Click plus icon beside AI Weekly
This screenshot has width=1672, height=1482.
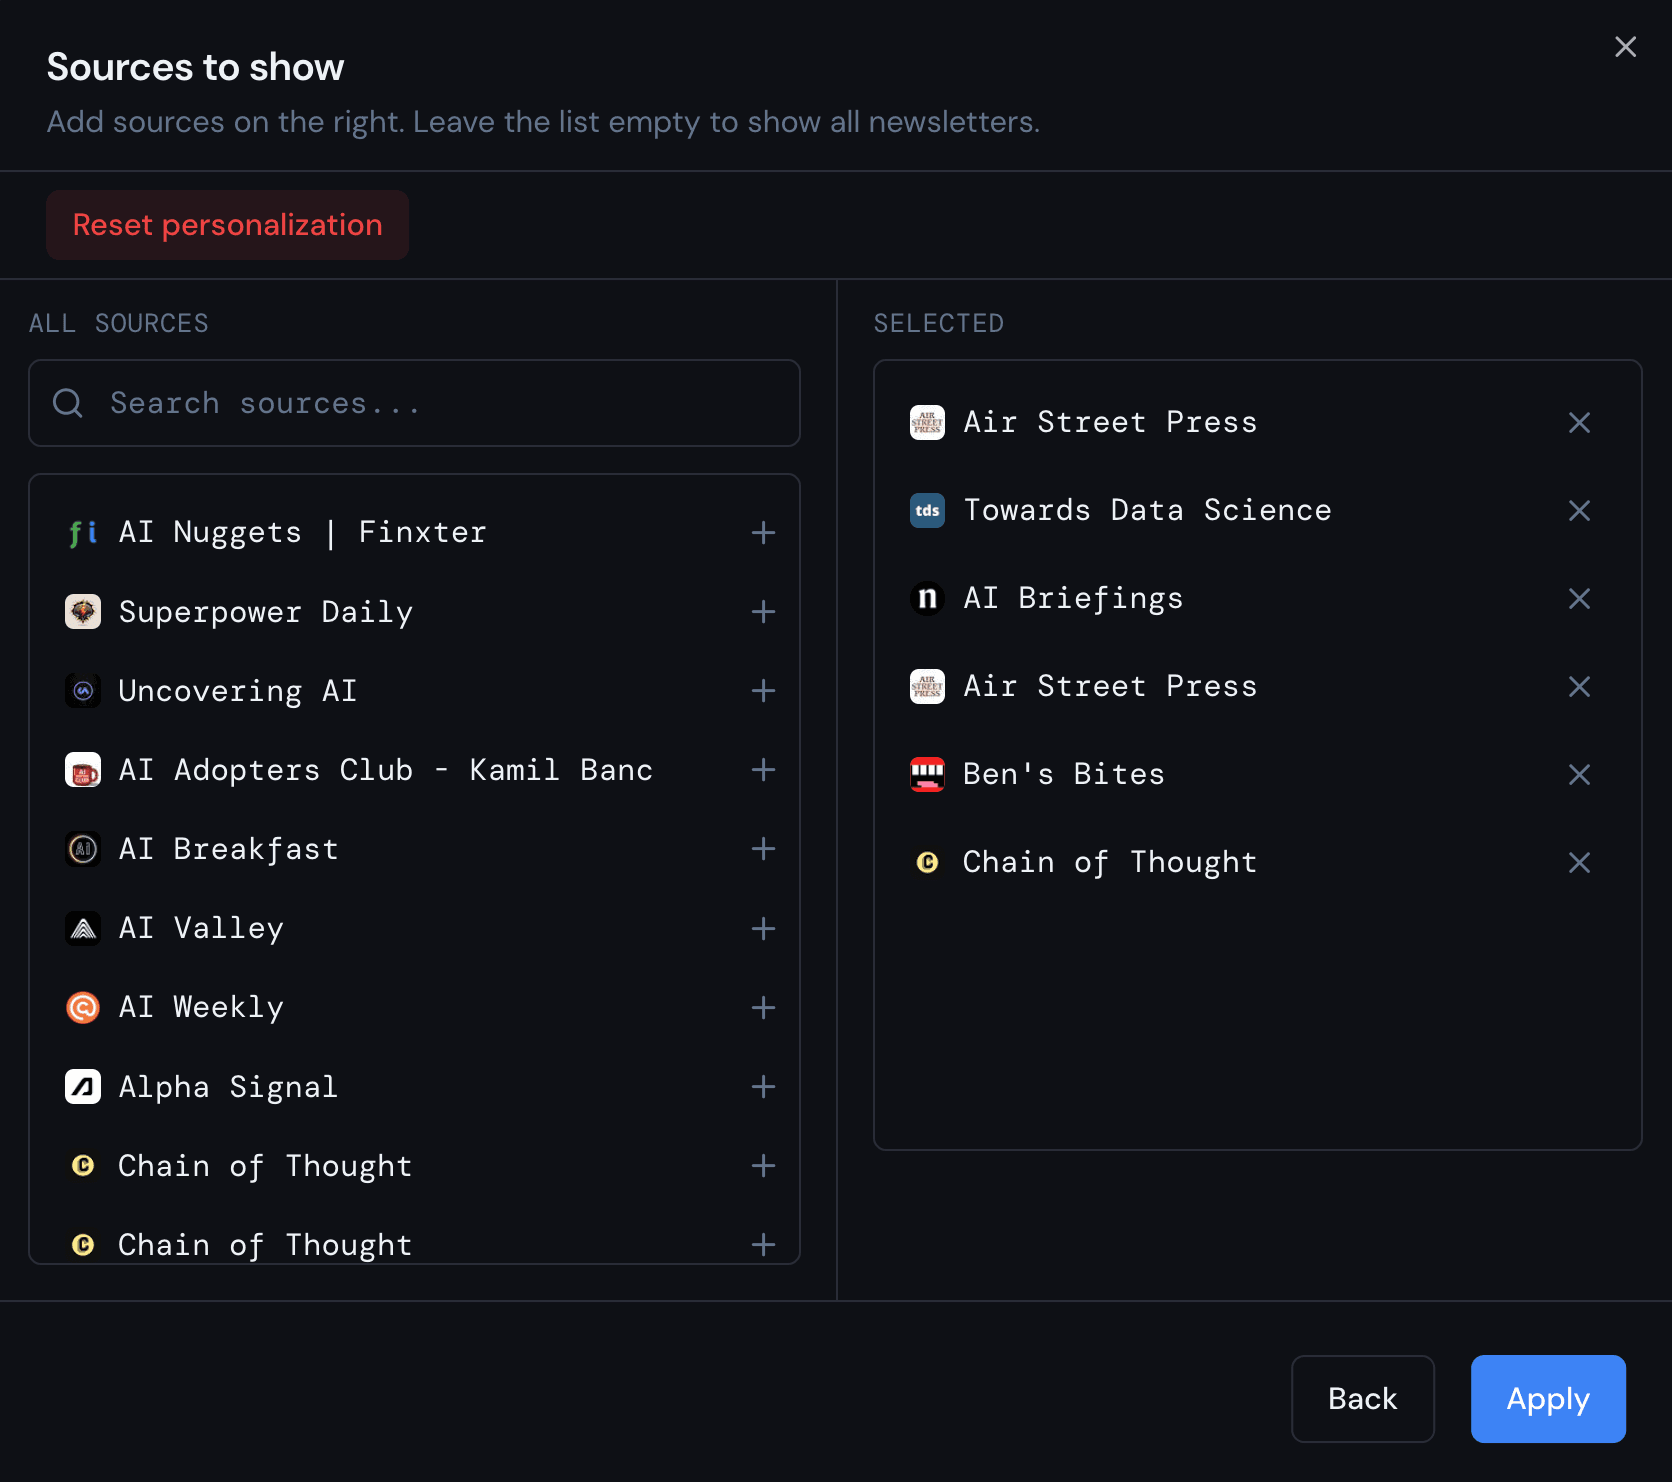click(763, 1007)
